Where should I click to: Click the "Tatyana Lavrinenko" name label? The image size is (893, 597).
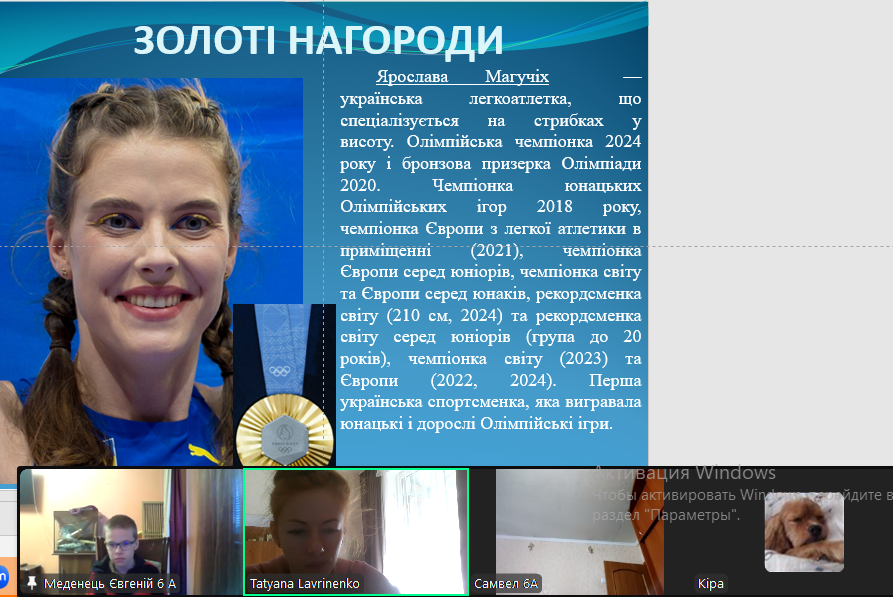coord(305,583)
